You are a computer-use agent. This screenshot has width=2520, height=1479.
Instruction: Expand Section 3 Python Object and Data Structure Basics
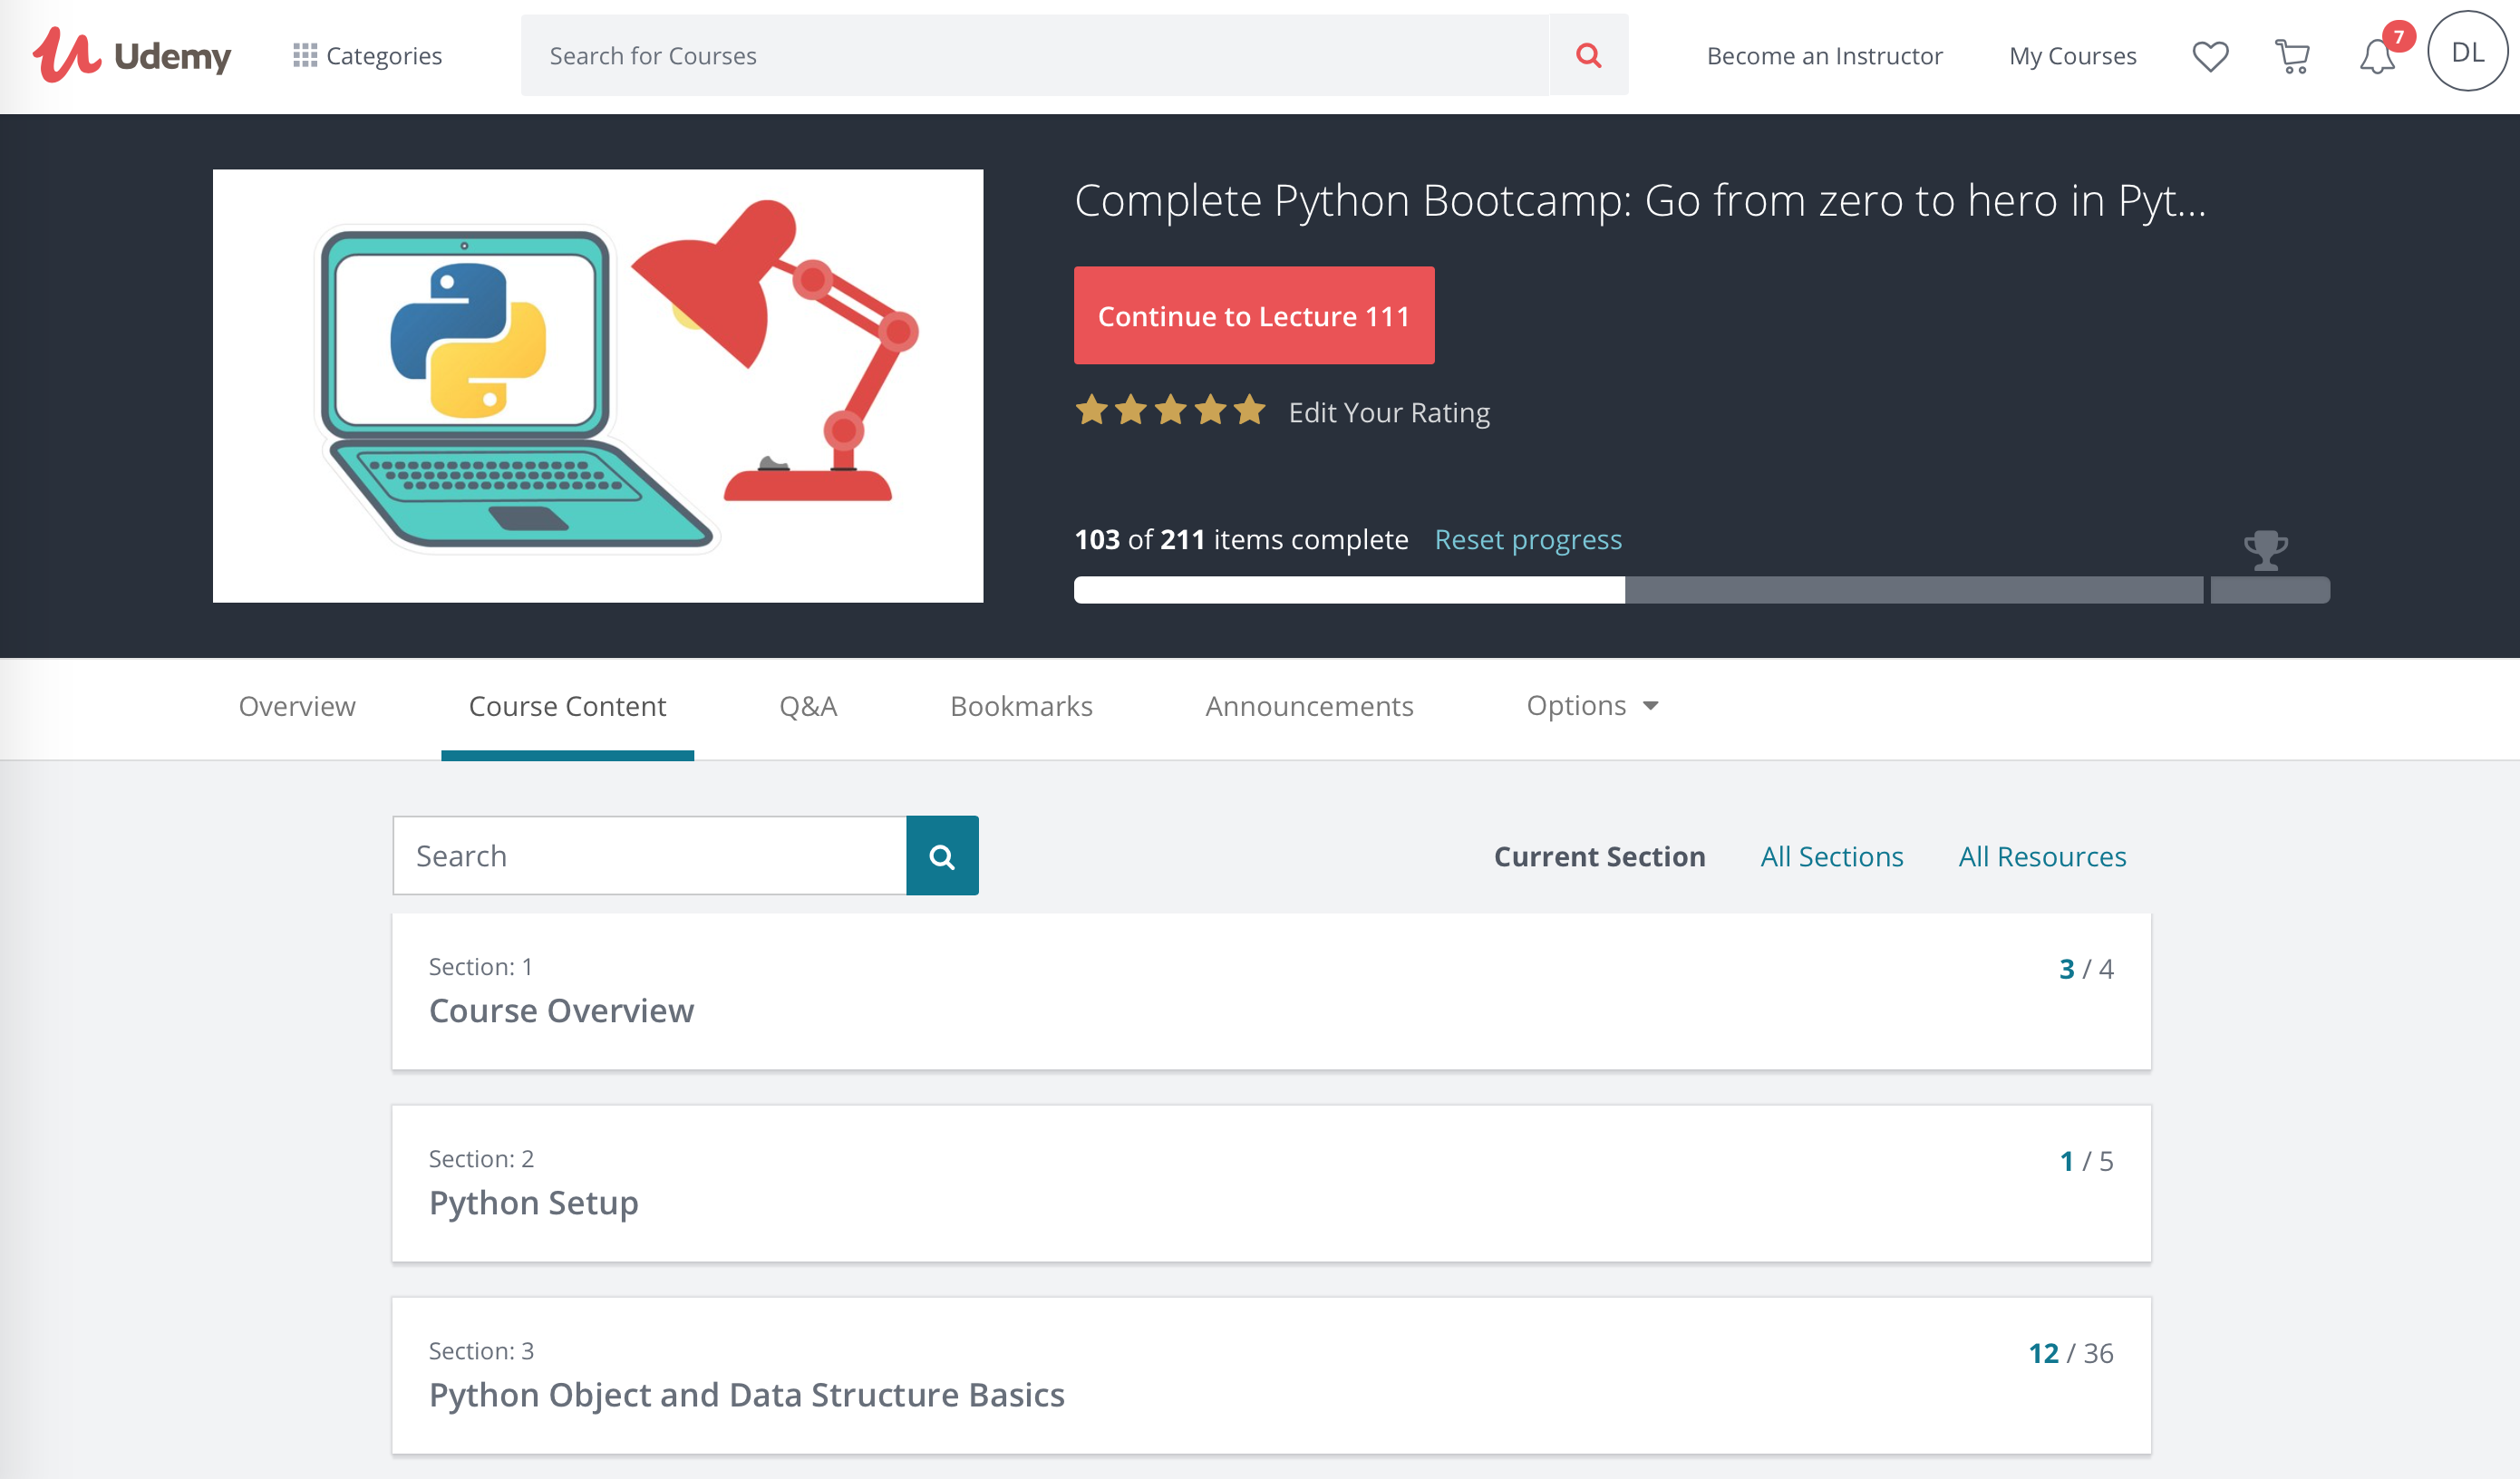[x=1271, y=1375]
